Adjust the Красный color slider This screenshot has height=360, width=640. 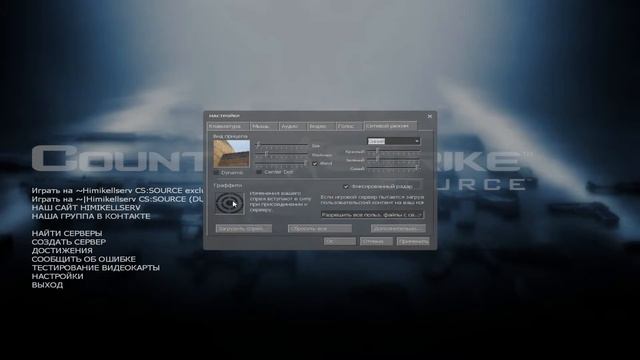[393, 151]
